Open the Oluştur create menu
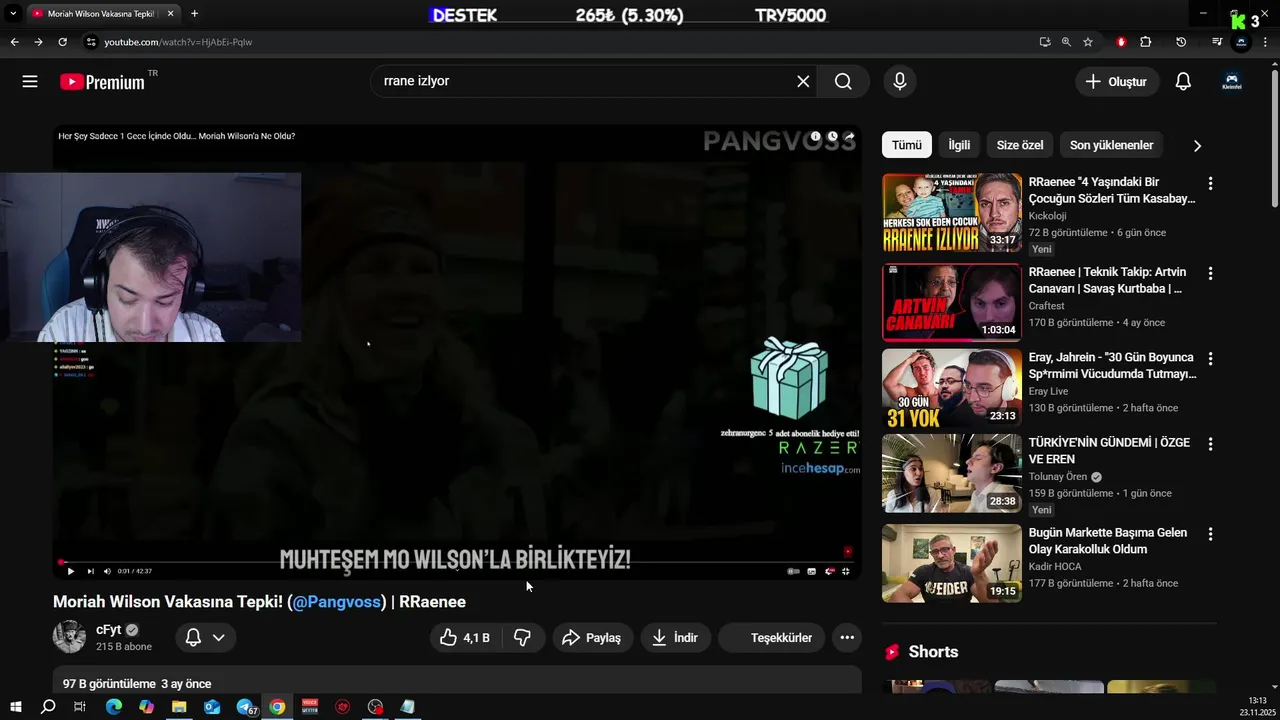Screen dimensions: 1280x720 [1117, 81]
